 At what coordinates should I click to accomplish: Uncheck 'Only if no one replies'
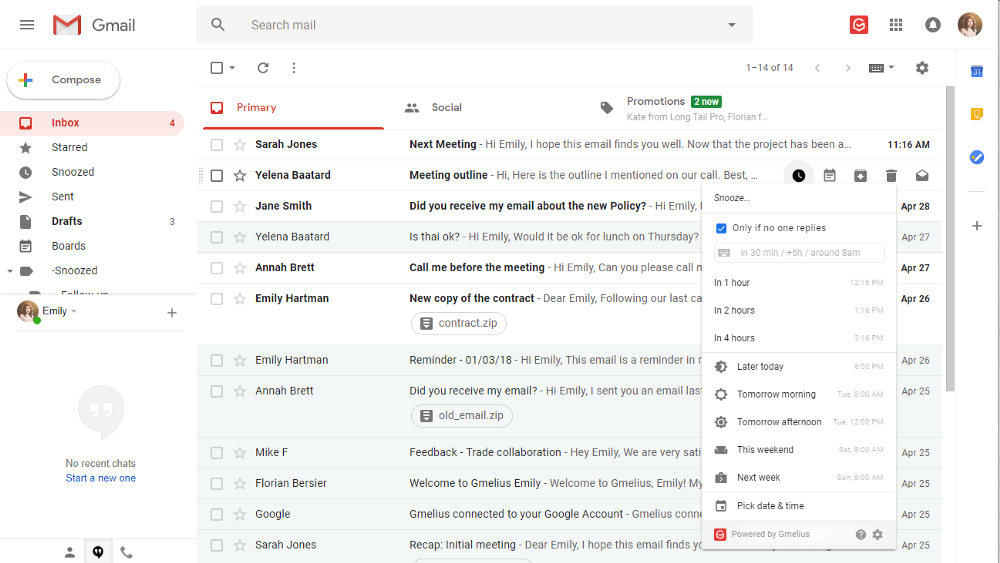722,228
